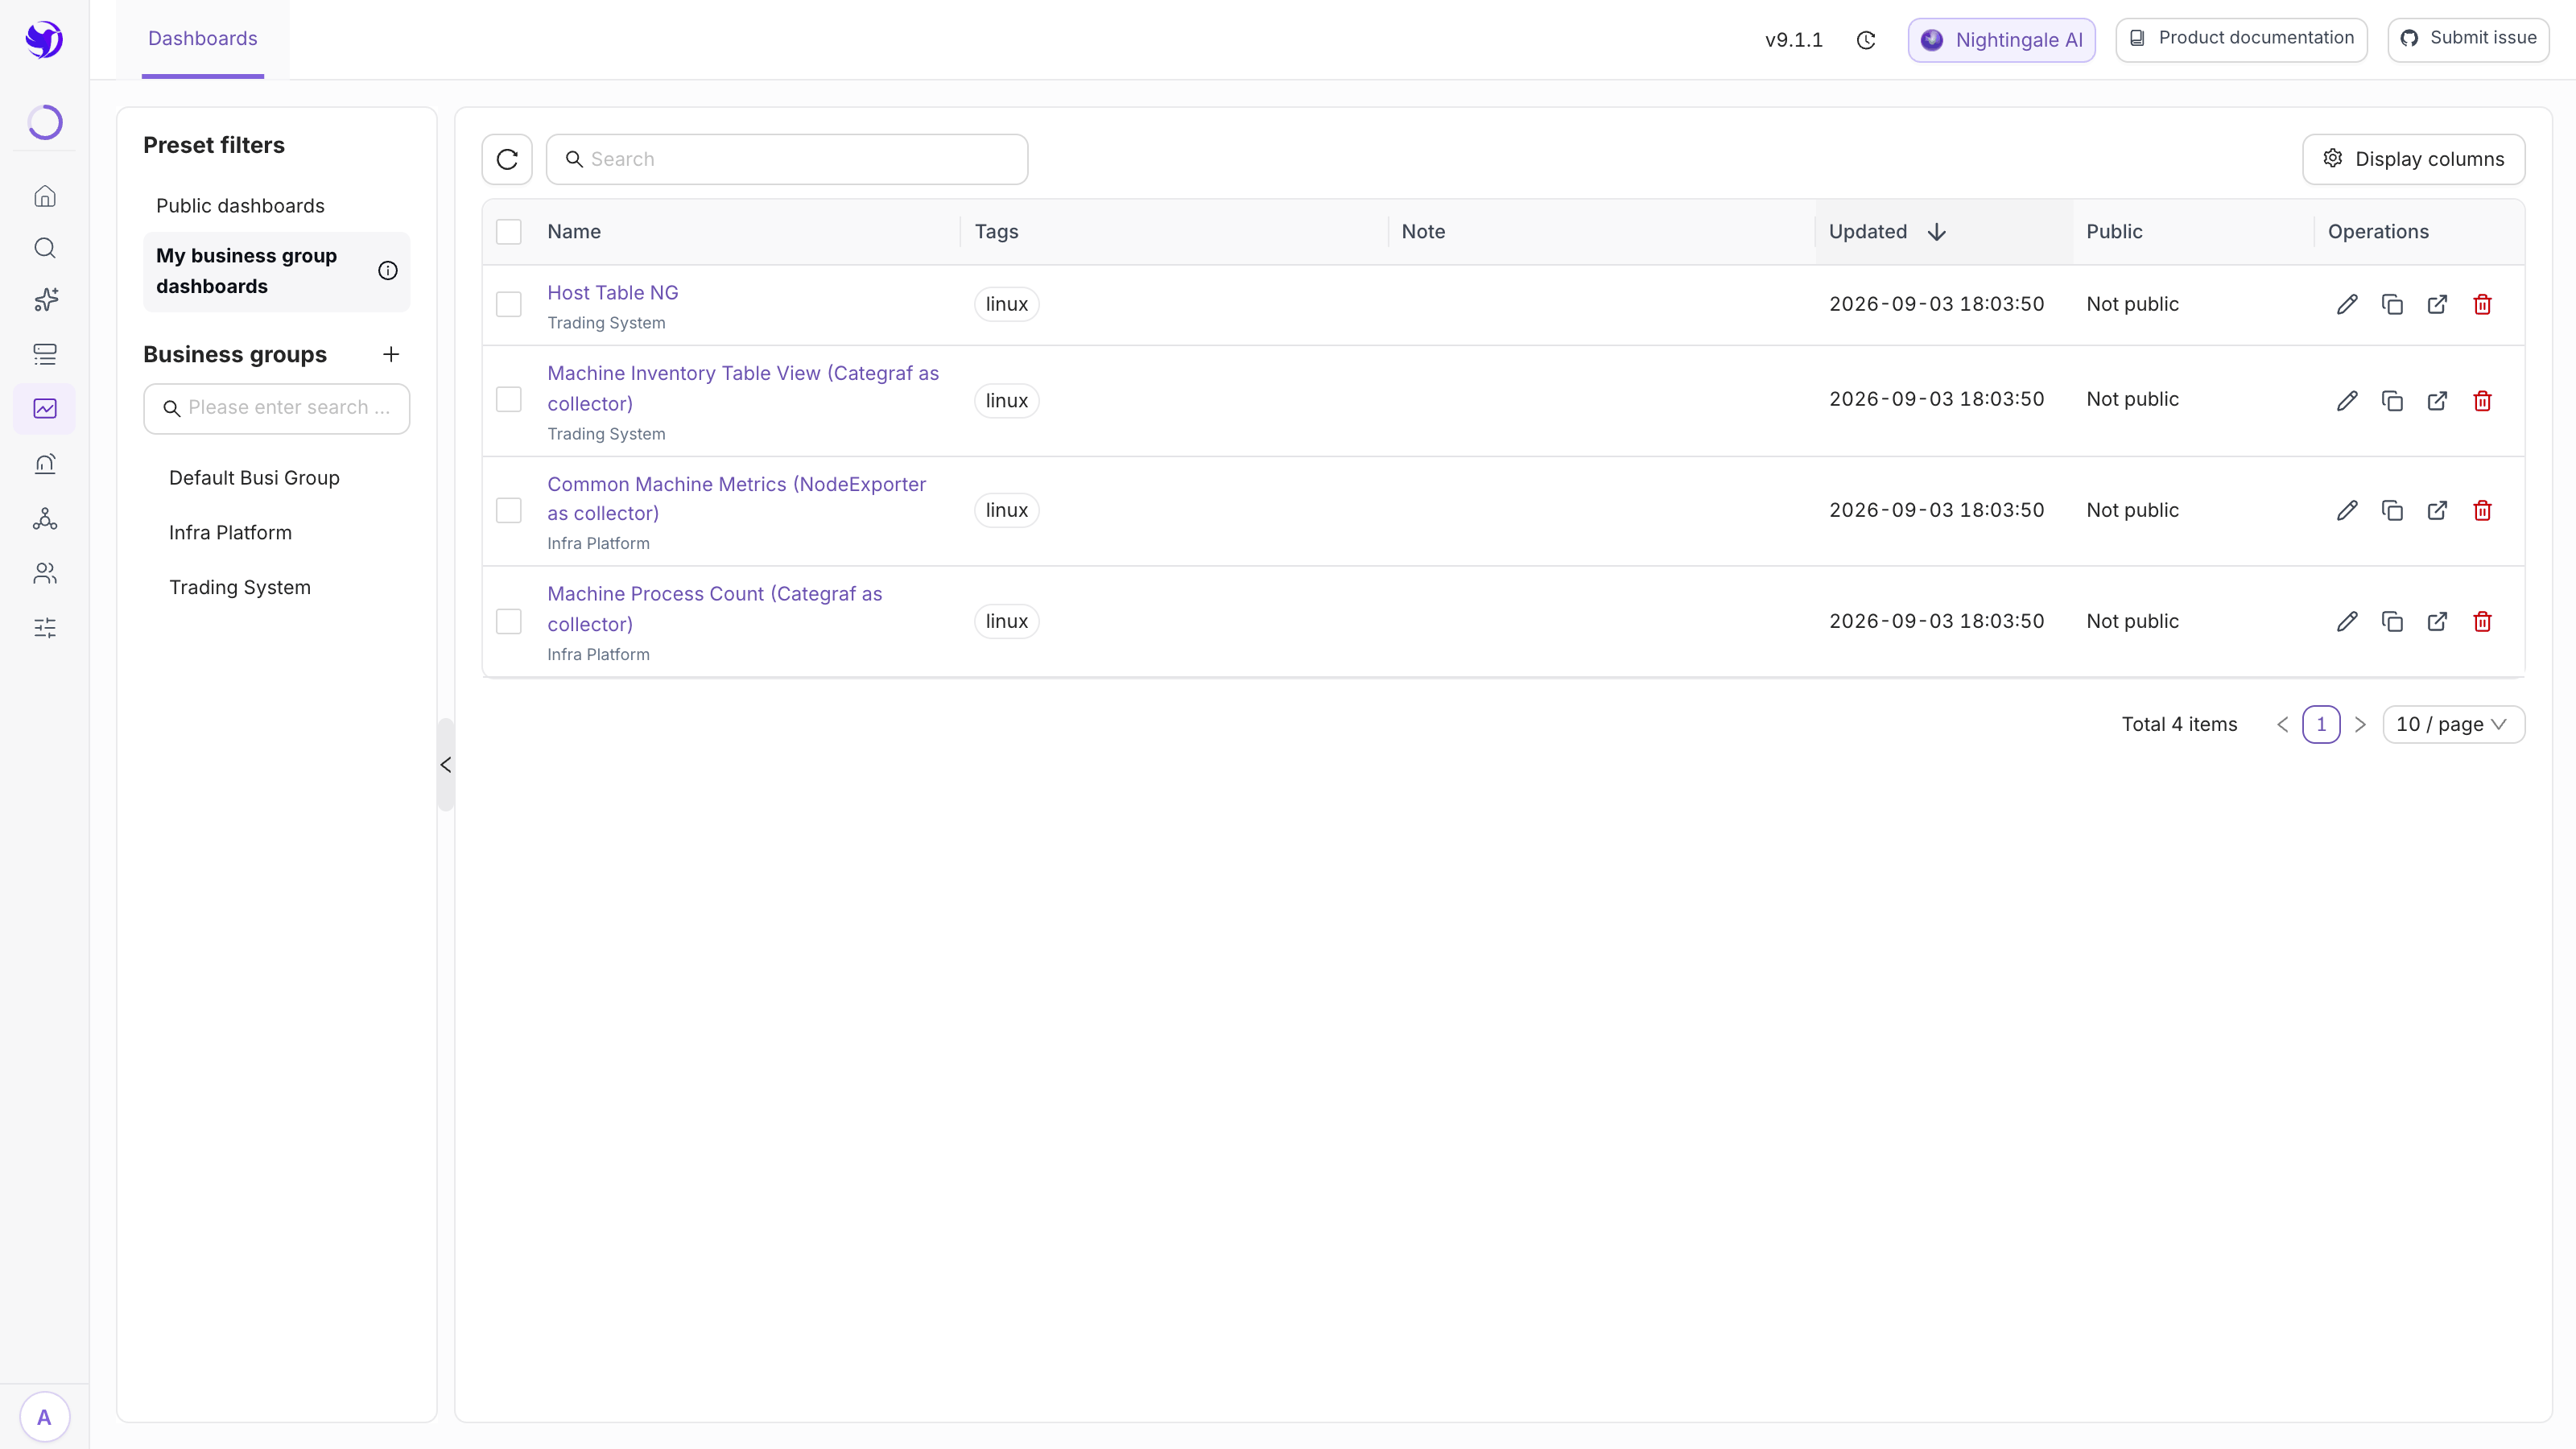
Task: Toggle the select-all checkbox in header
Action: (509, 232)
